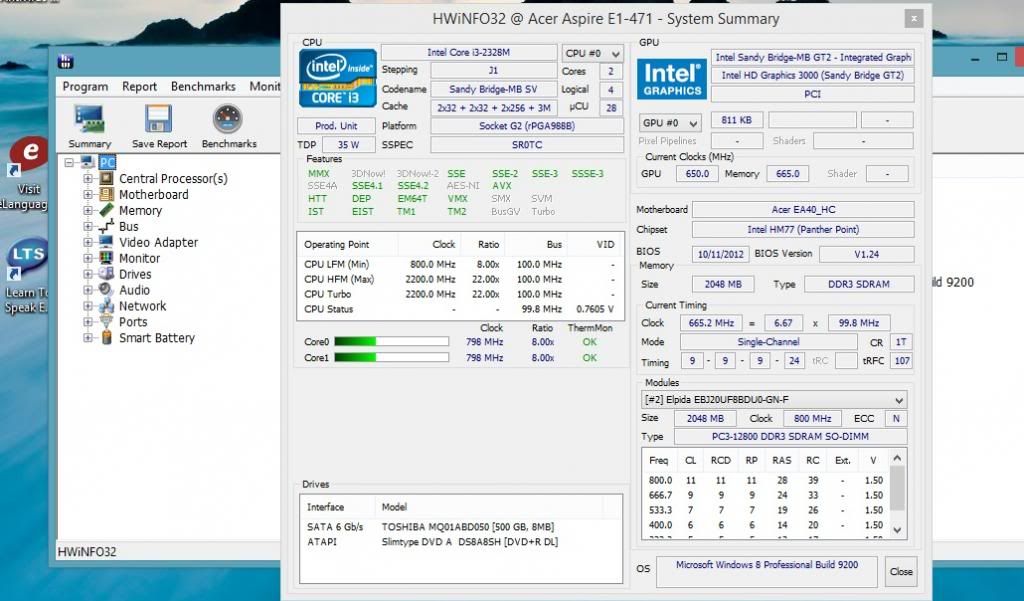Screen dimensions: 1024x601
Task: Open the Program menu
Action: click(x=85, y=87)
